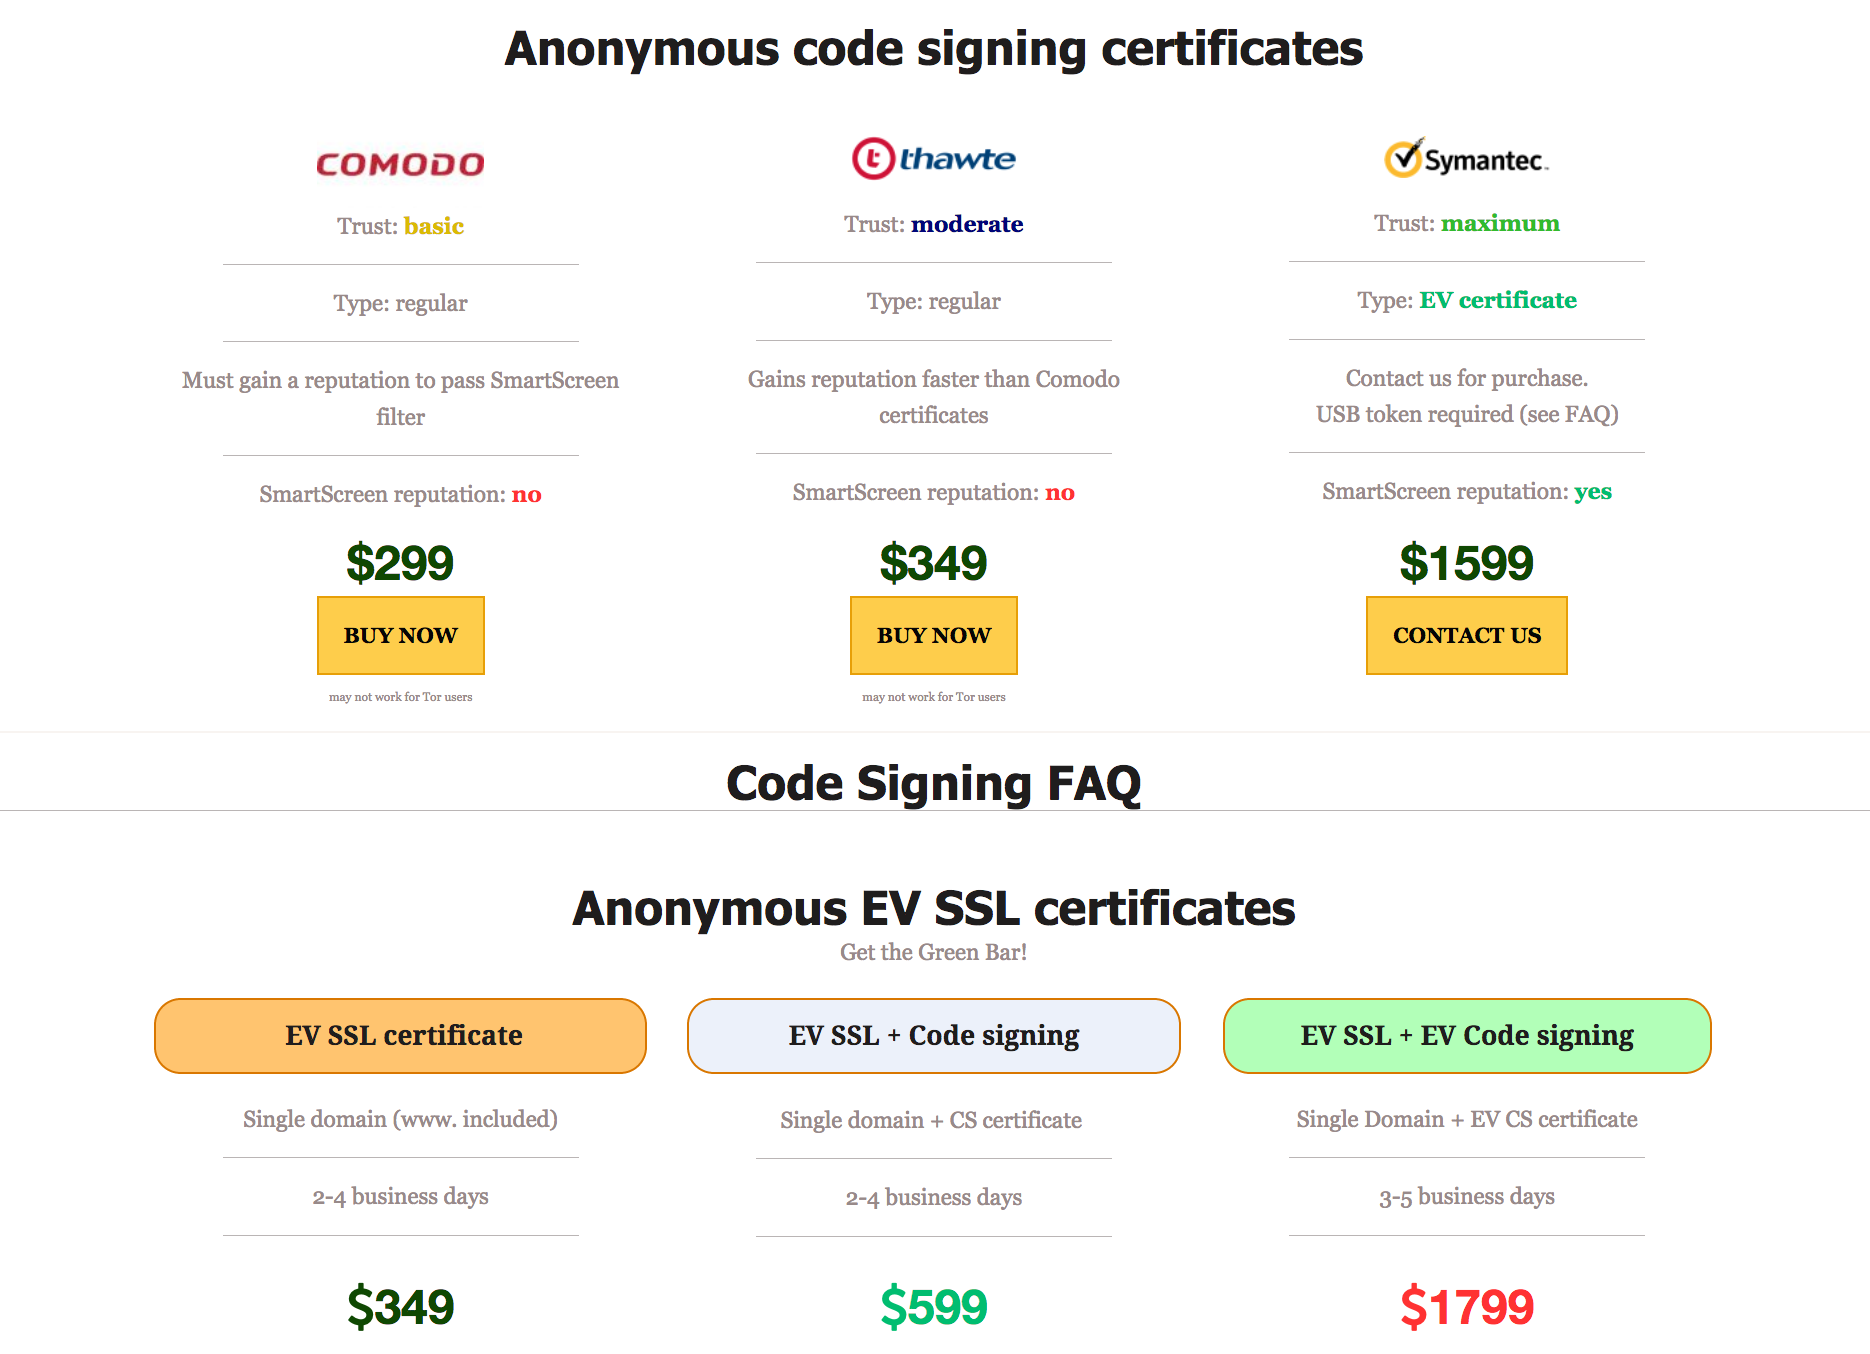1870x1354 pixels.
Task: Click the $299 Comodo price
Action: [x=400, y=562]
